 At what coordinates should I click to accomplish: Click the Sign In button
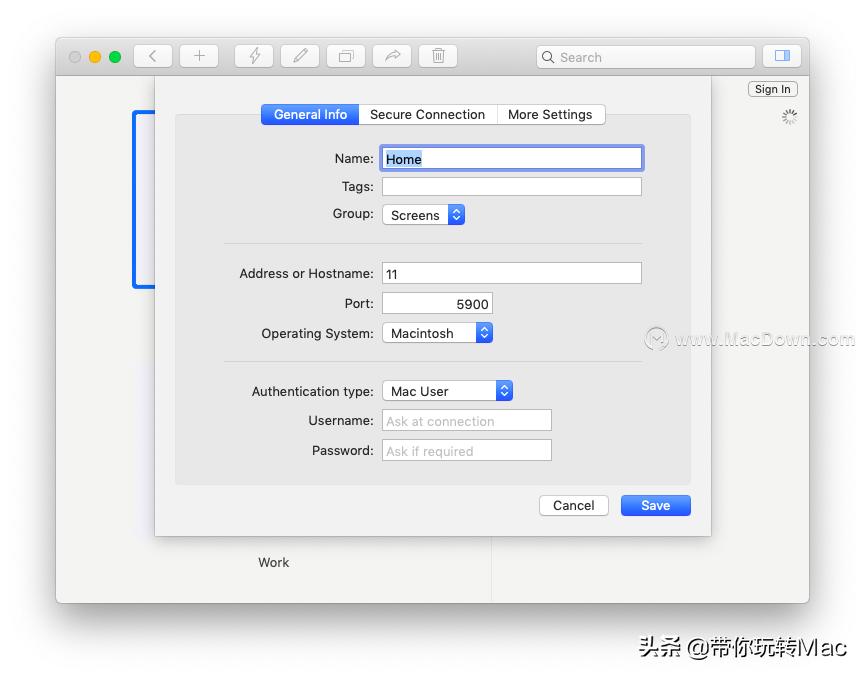772,89
